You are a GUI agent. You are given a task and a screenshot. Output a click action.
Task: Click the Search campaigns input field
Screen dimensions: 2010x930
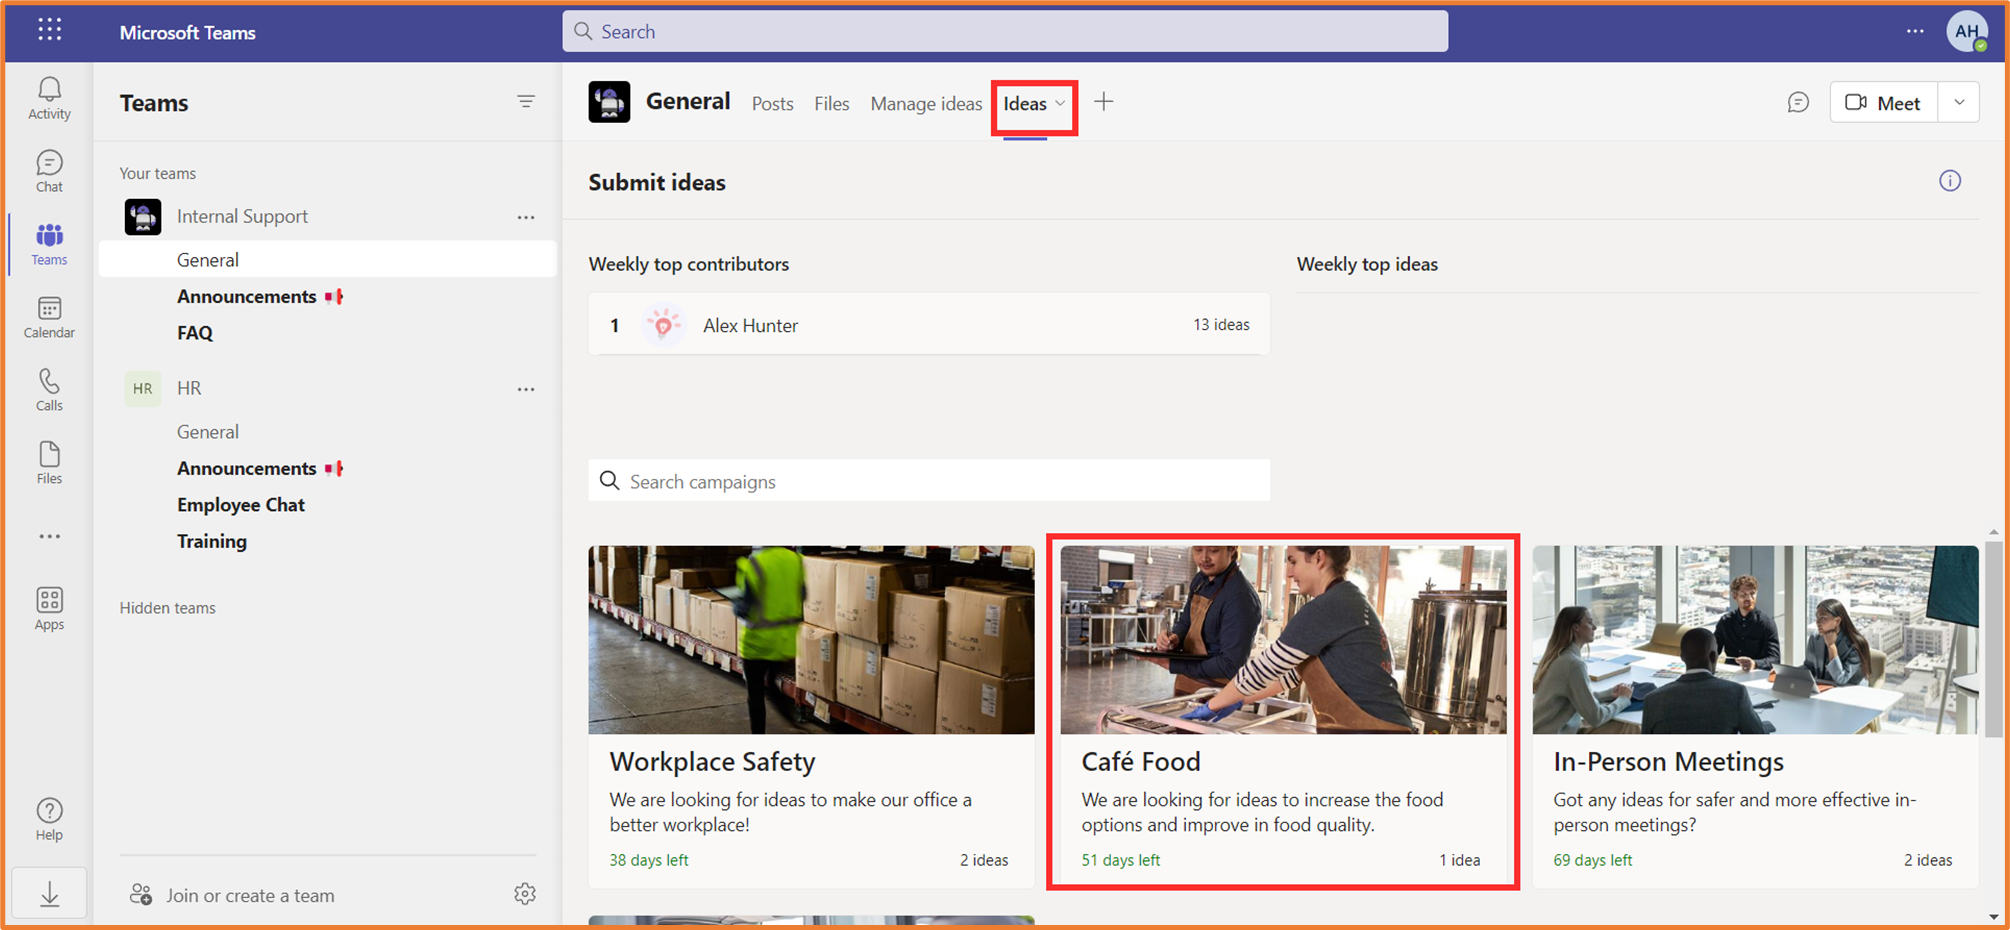pos(928,481)
